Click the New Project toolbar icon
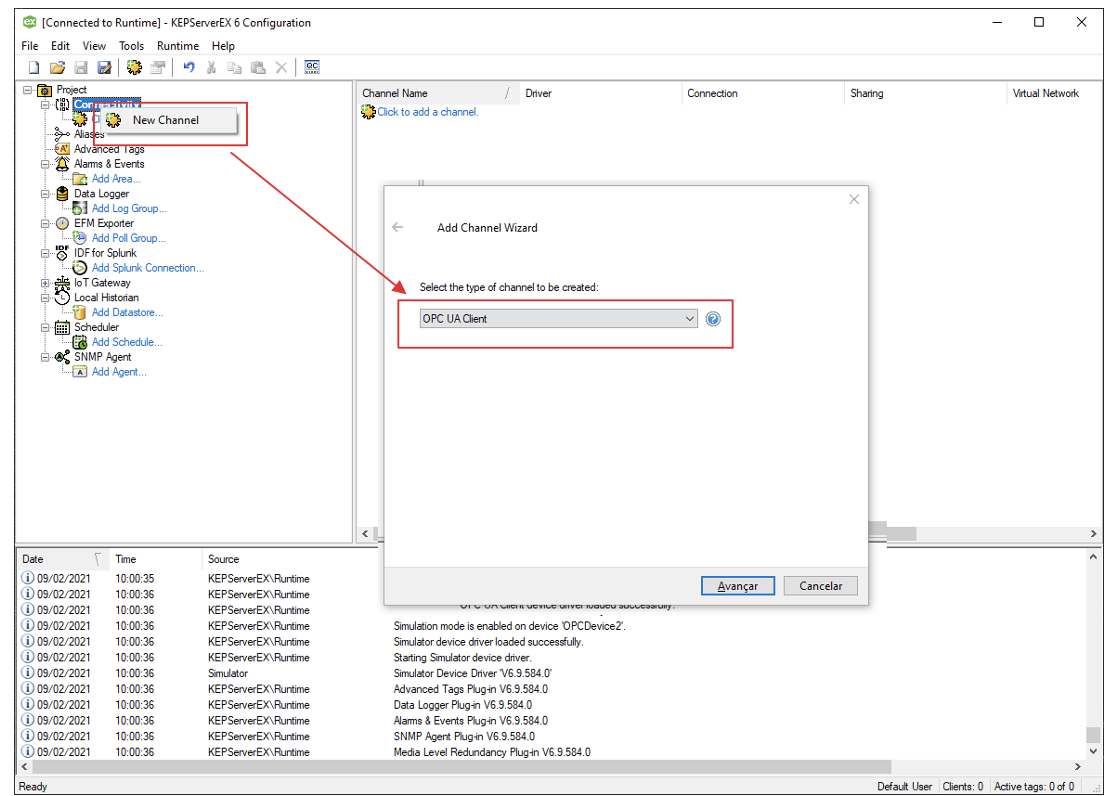The height and width of the screenshot is (796, 1110). (33, 67)
